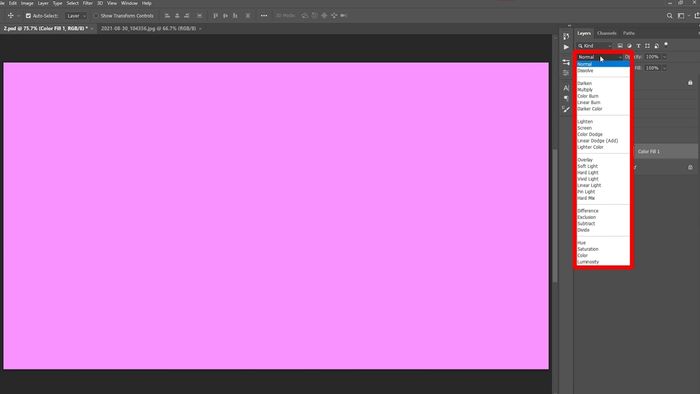Choose Difference blend mode
This screenshot has height=394, width=700.
click(603, 211)
